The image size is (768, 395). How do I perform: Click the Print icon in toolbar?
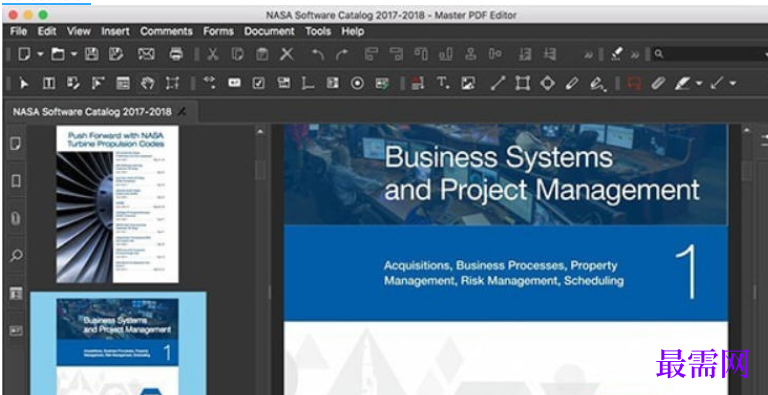tap(176, 54)
